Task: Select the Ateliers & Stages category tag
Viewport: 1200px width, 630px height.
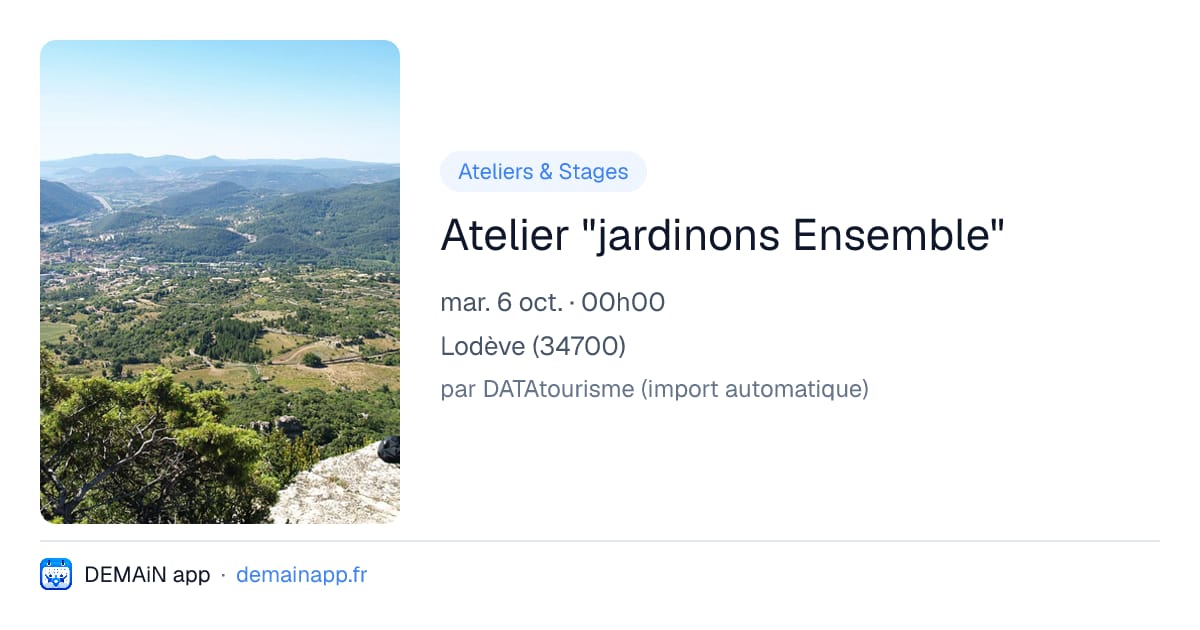Action: (543, 172)
